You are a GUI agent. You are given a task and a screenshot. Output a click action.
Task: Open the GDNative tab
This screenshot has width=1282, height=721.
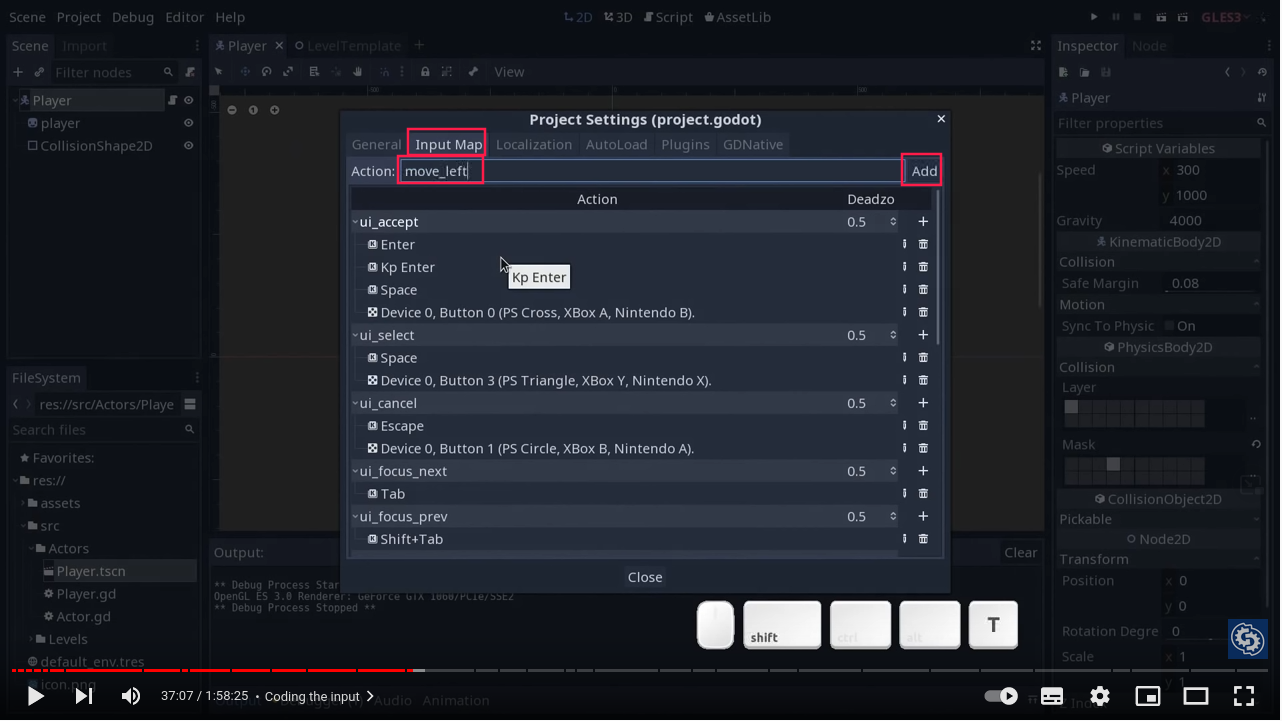coord(753,144)
